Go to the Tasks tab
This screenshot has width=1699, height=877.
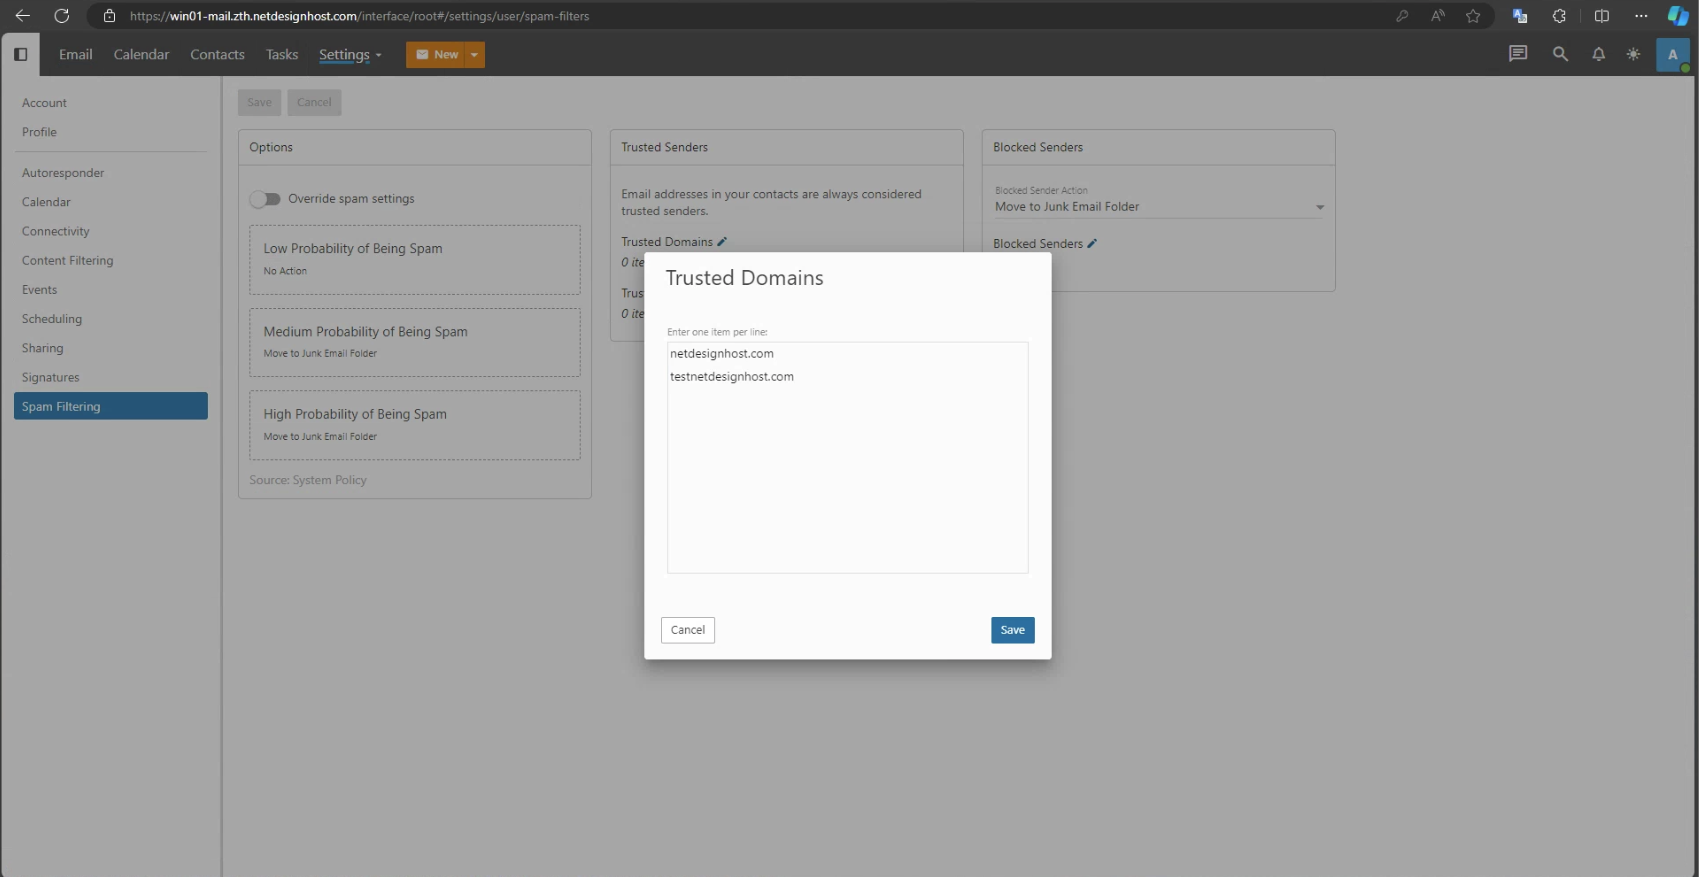pos(282,54)
